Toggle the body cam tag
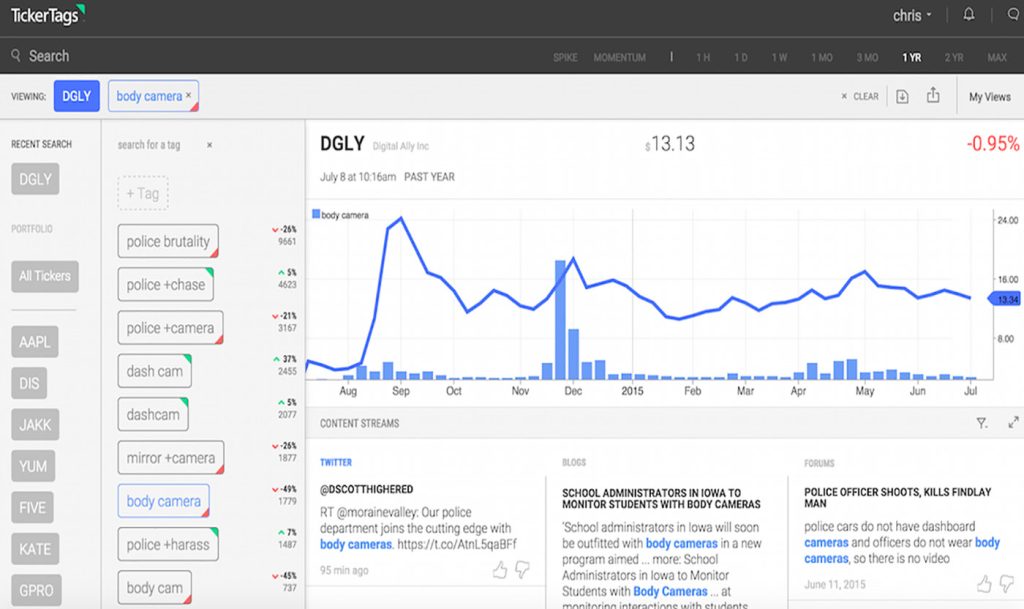This screenshot has width=1024, height=609. tap(155, 587)
